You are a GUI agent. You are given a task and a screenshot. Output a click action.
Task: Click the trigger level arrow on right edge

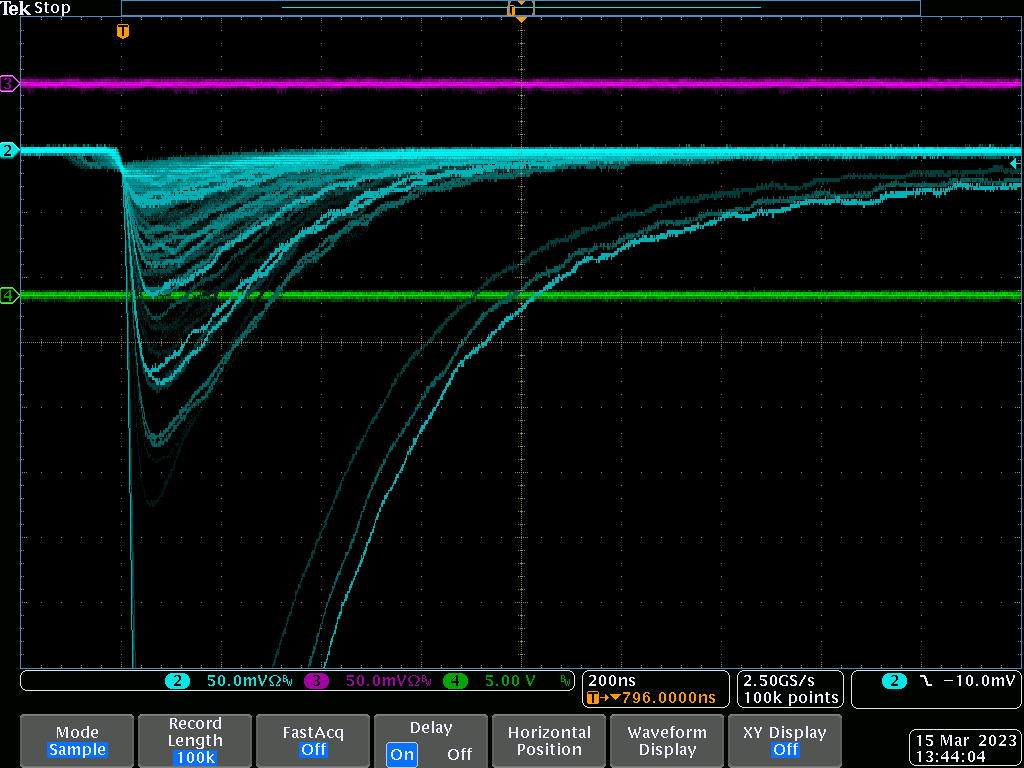point(1013,163)
